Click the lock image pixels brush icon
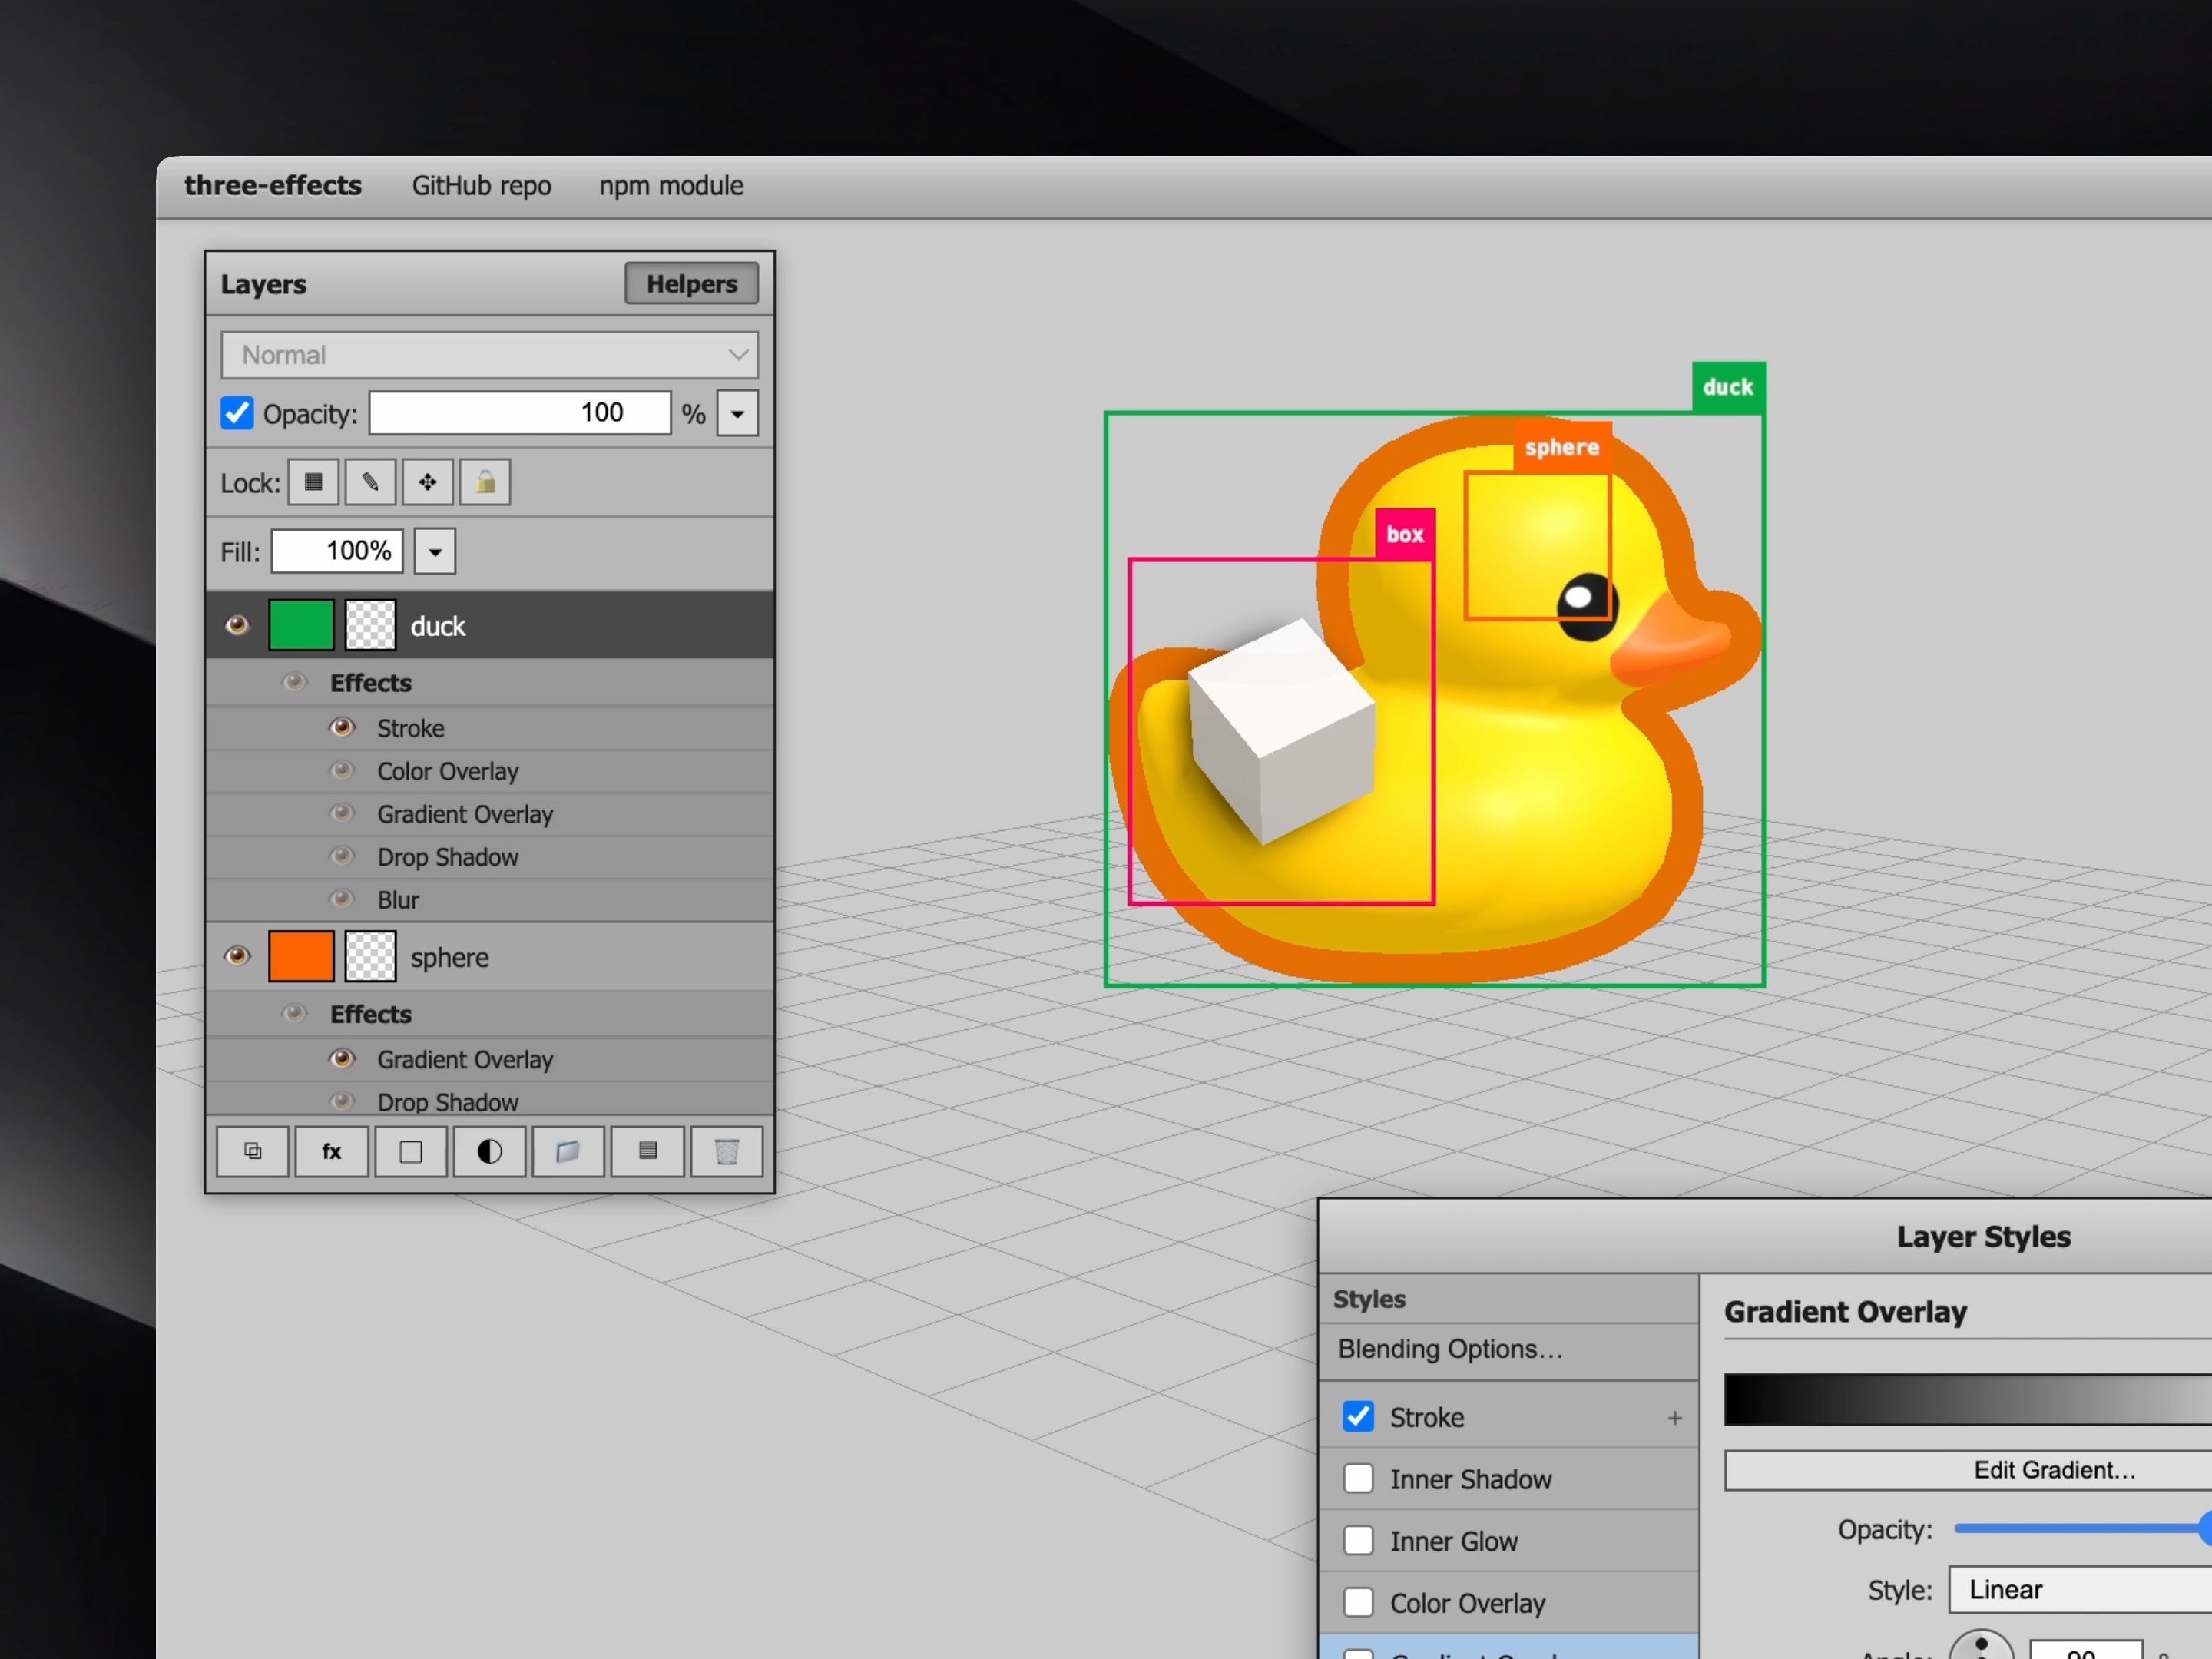 tap(370, 482)
